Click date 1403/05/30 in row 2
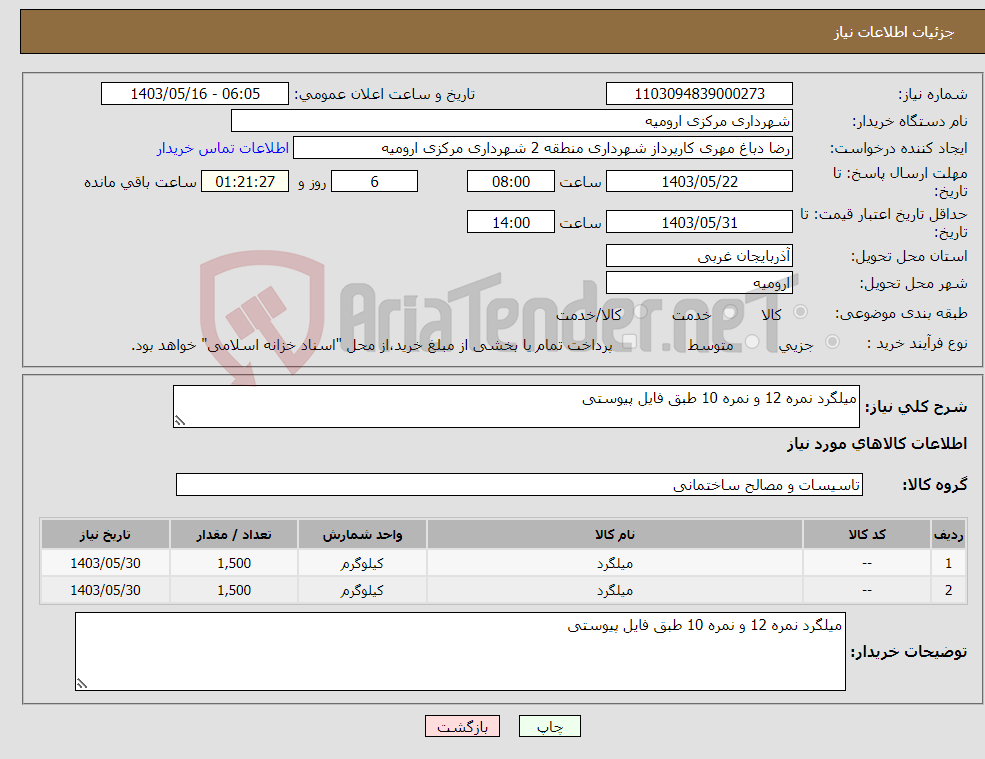Image resolution: width=985 pixels, height=759 pixels. [106, 591]
